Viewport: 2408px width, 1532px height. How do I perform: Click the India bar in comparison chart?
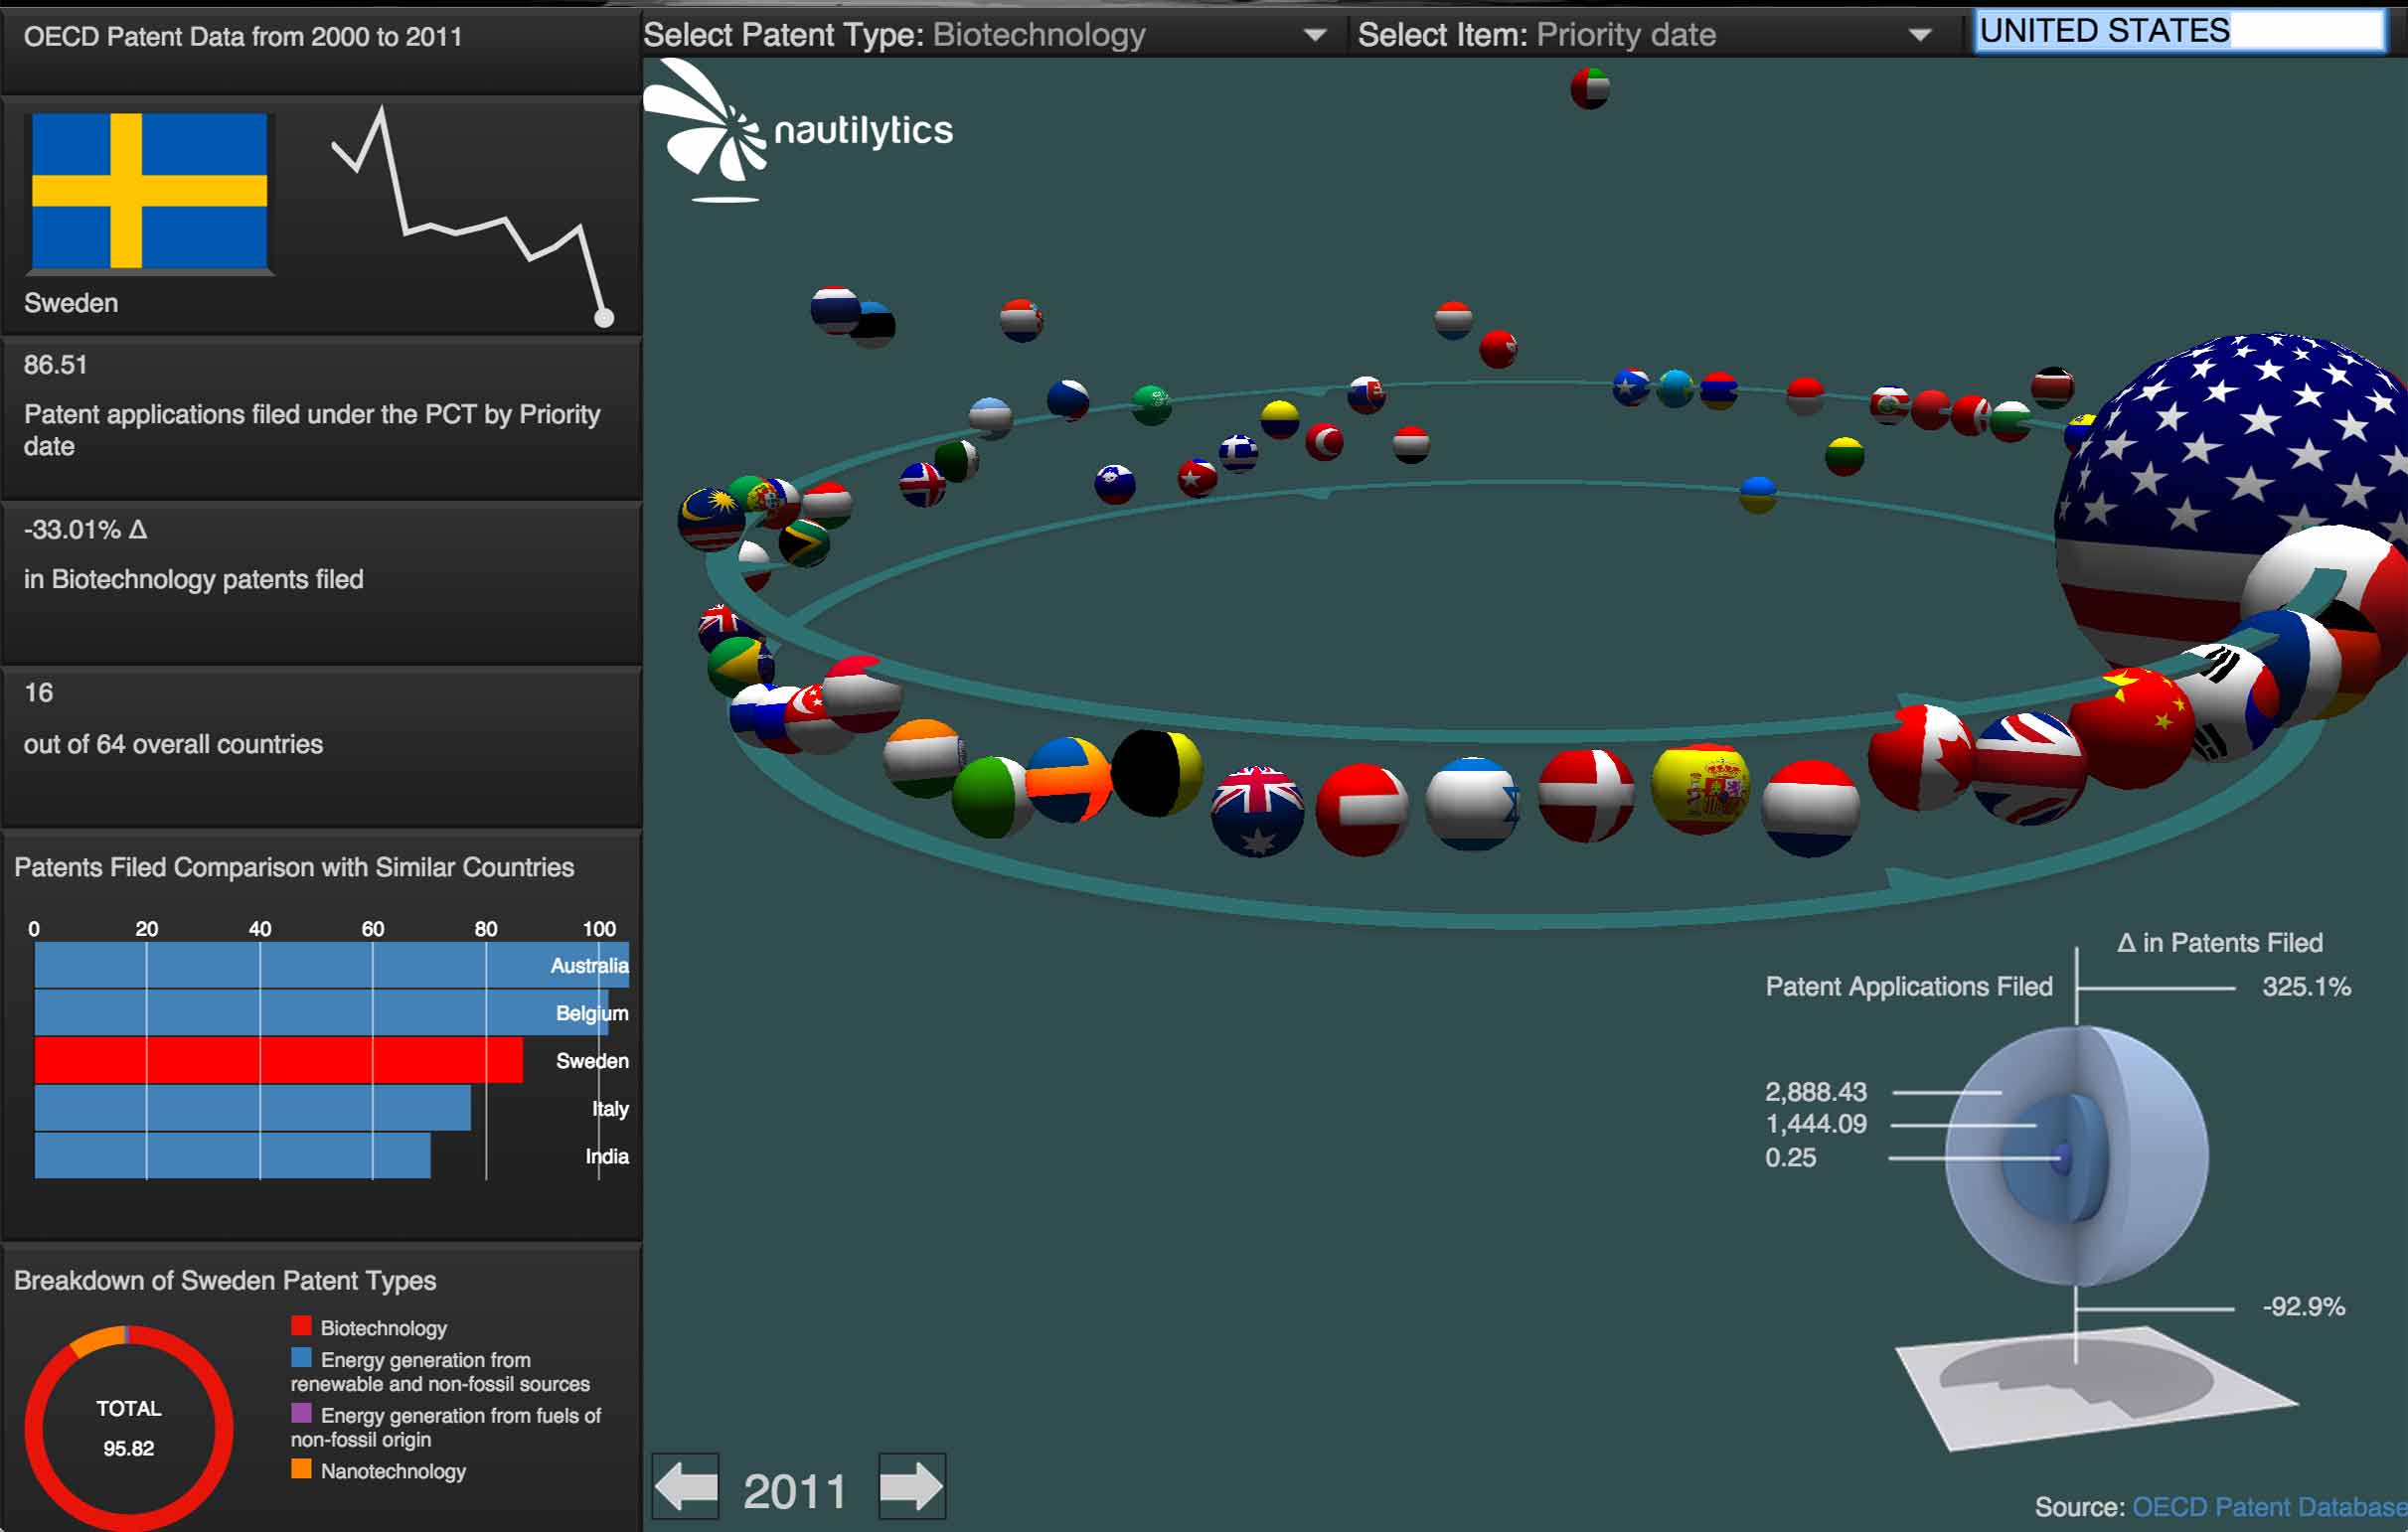pyautogui.click(x=232, y=1156)
